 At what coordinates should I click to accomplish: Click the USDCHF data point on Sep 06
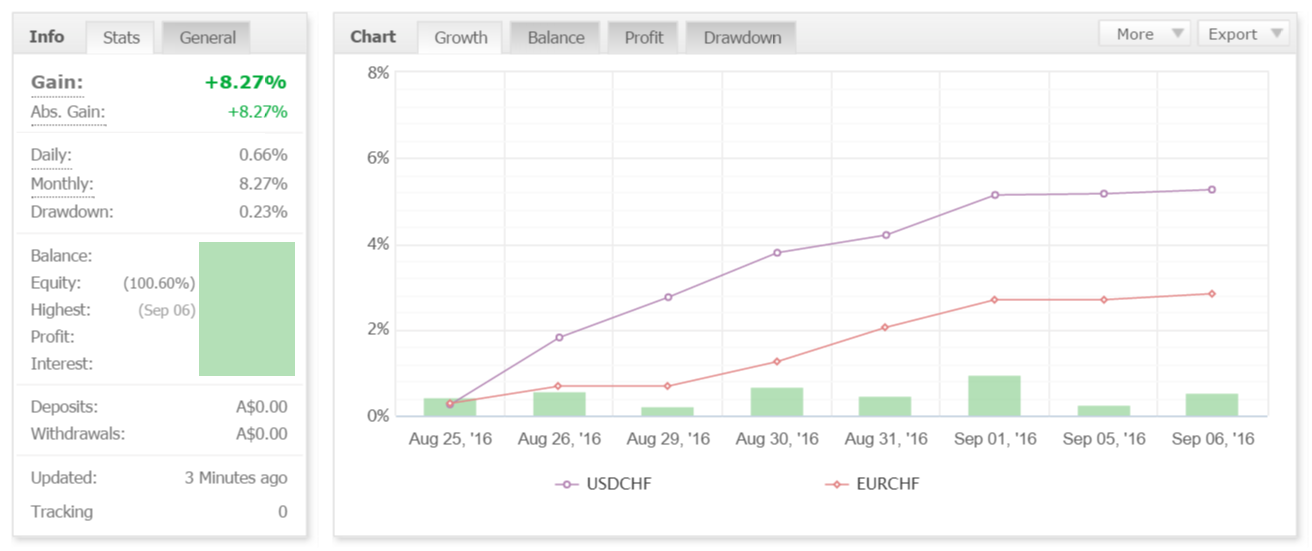tap(1212, 189)
